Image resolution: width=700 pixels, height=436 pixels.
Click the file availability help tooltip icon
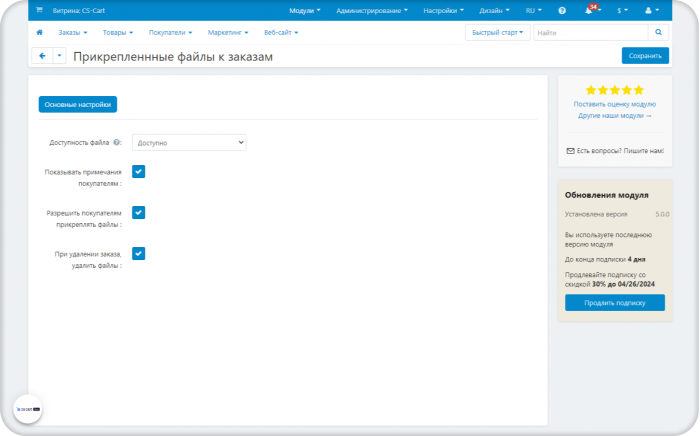[116, 142]
